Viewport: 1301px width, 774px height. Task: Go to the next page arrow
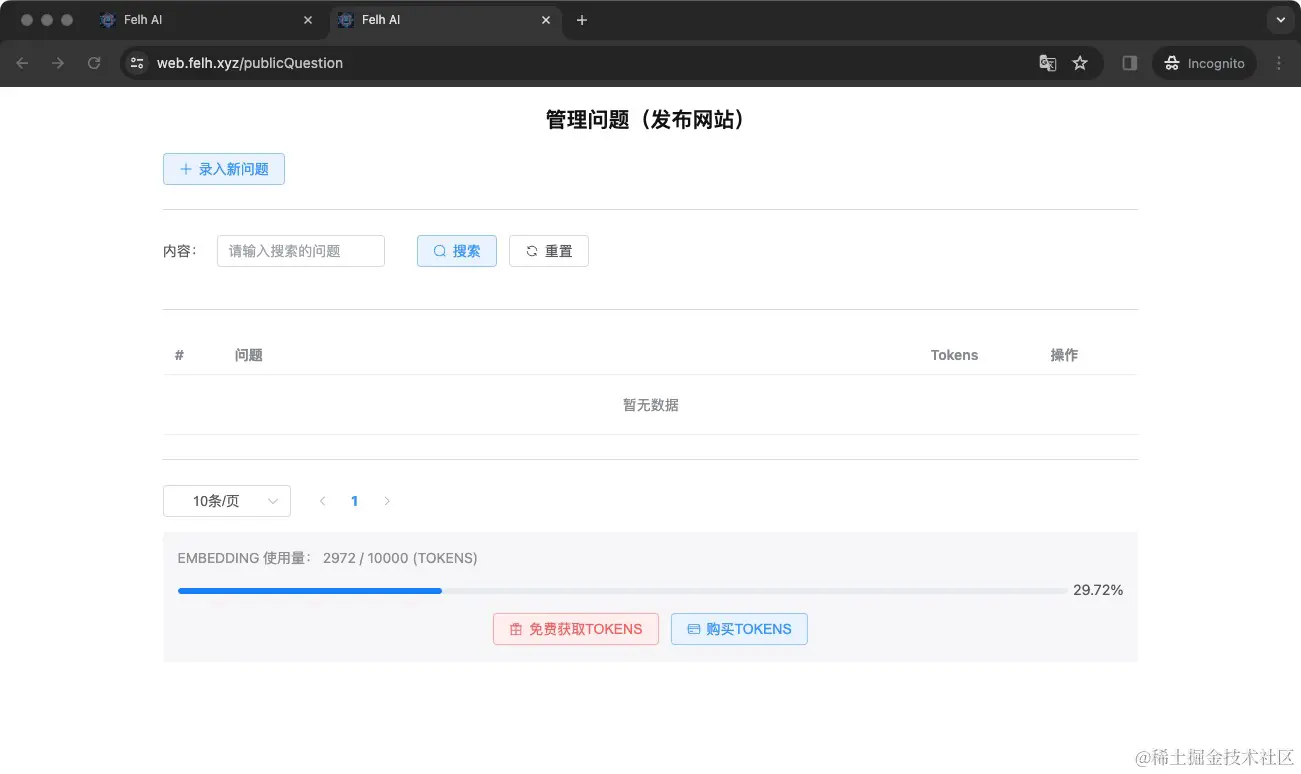click(387, 501)
